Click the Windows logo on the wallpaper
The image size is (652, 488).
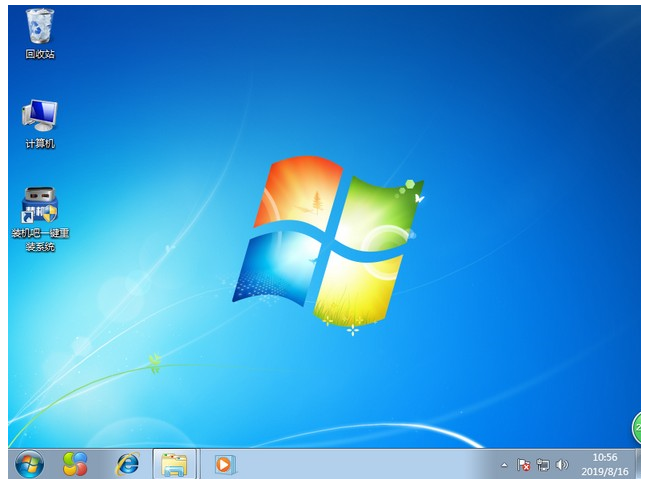[328, 238]
